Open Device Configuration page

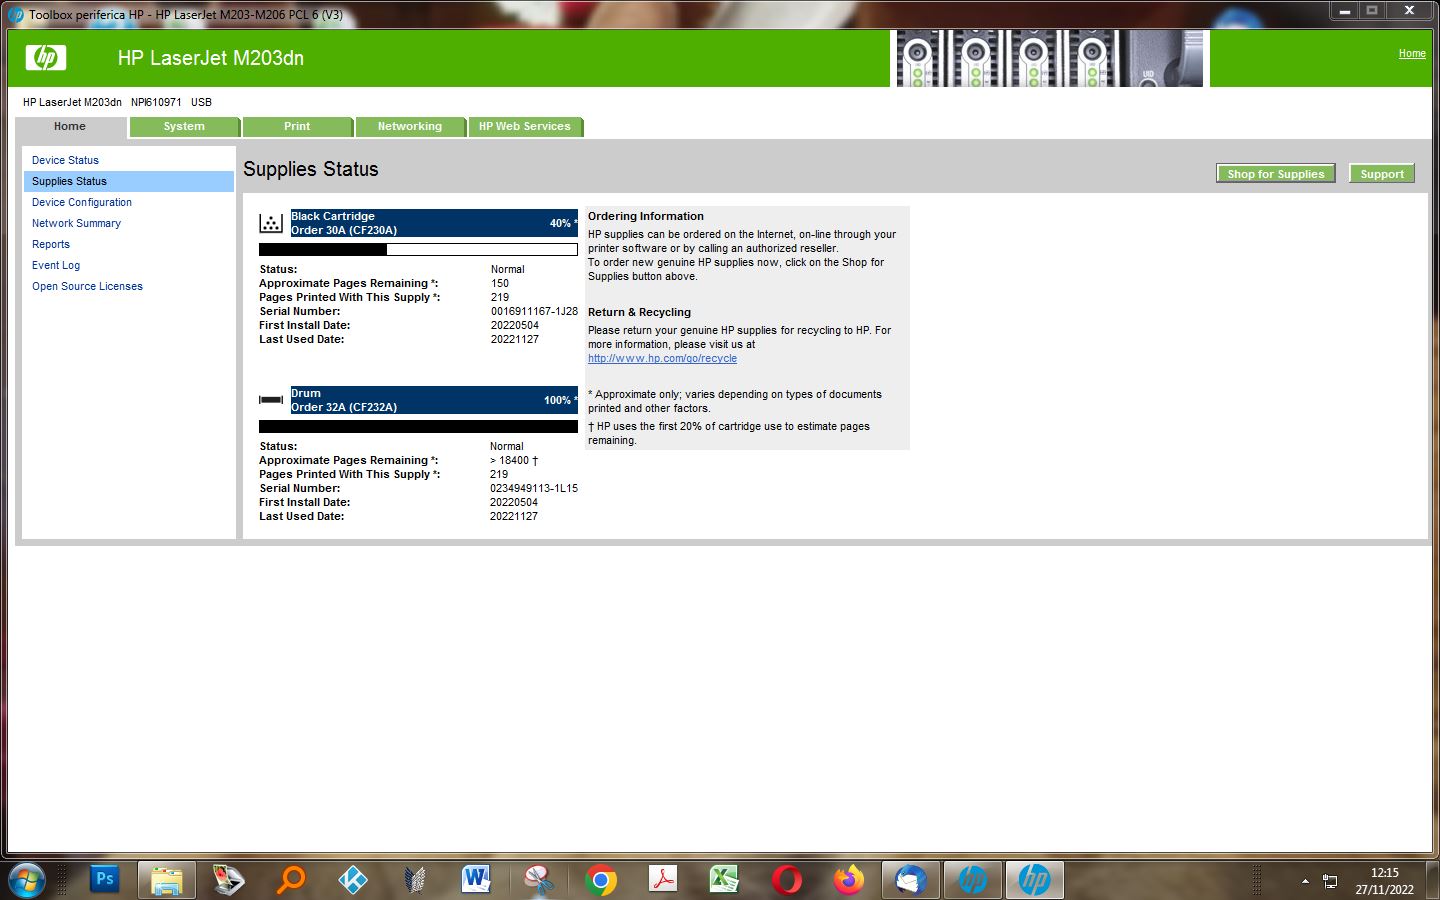pyautogui.click(x=82, y=202)
